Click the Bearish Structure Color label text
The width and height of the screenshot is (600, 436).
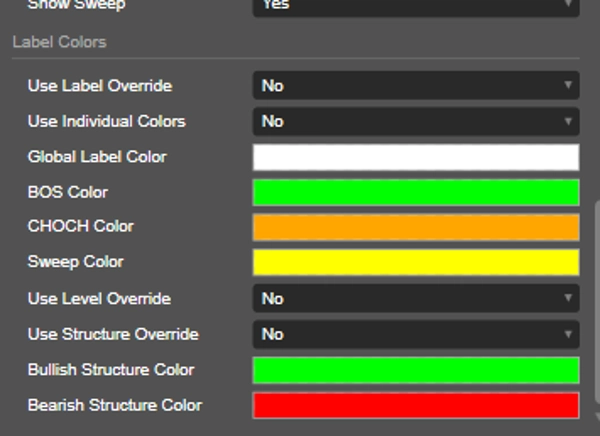(x=115, y=405)
